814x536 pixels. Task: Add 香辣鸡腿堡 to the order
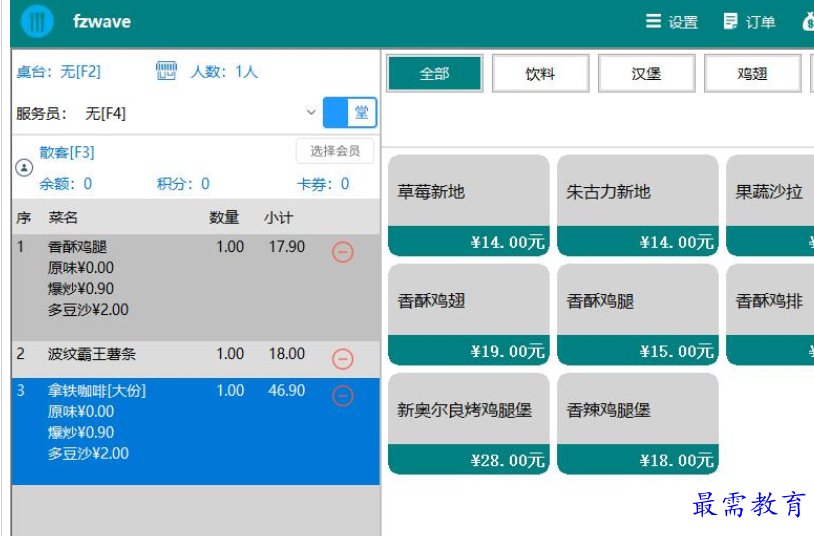pyautogui.click(x=638, y=423)
